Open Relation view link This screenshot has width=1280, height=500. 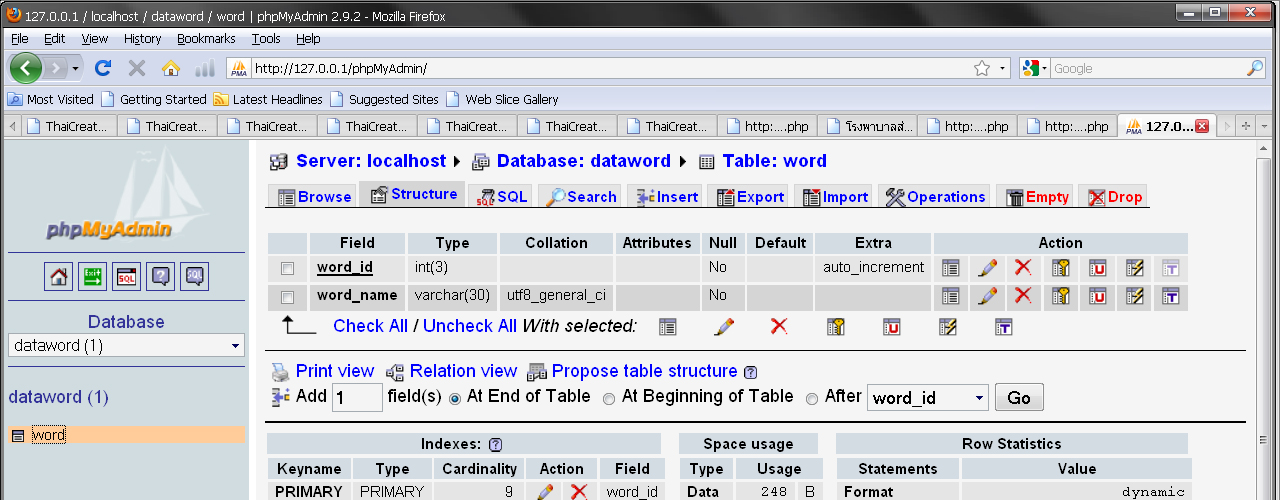(463, 371)
